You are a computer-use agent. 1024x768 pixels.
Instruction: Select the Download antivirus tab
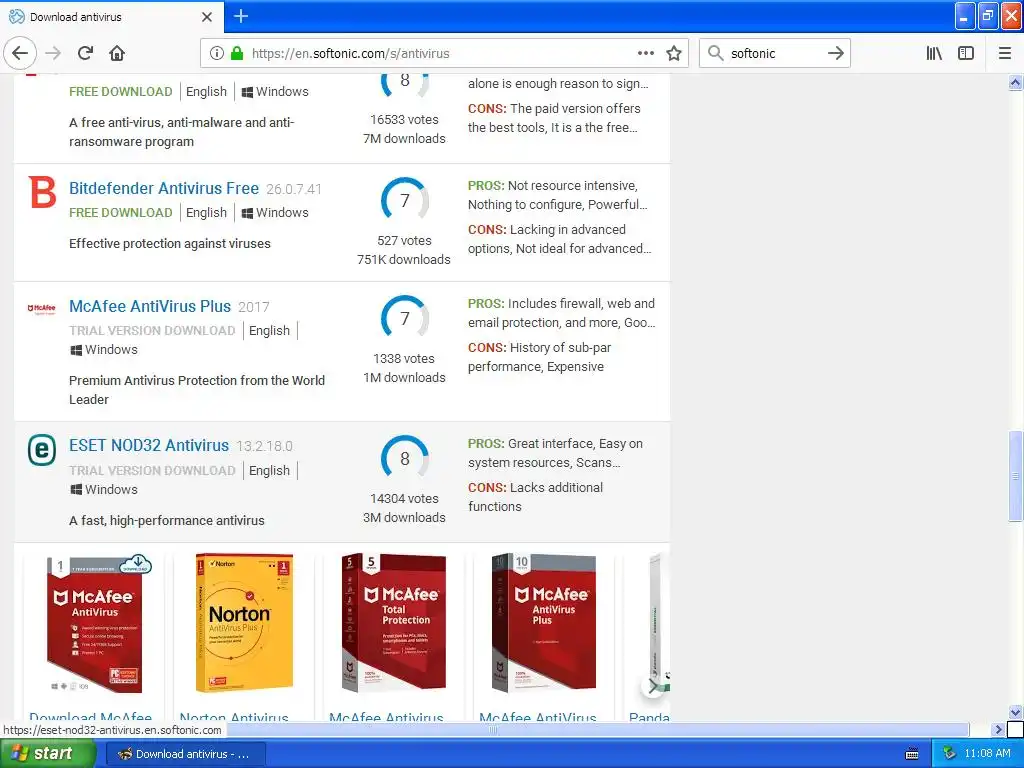pyautogui.click(x=112, y=17)
